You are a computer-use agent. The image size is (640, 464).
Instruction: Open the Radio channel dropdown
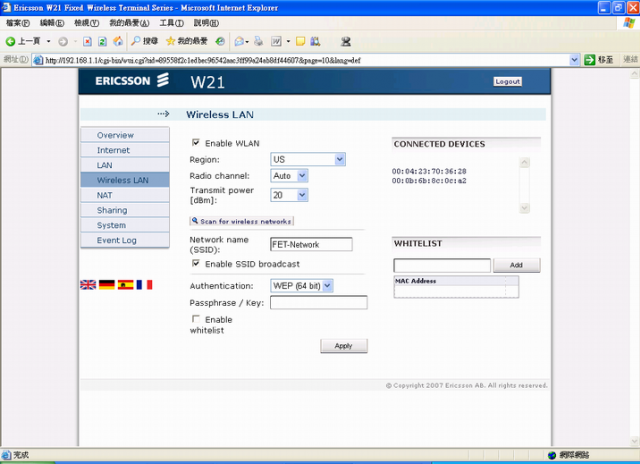289,176
